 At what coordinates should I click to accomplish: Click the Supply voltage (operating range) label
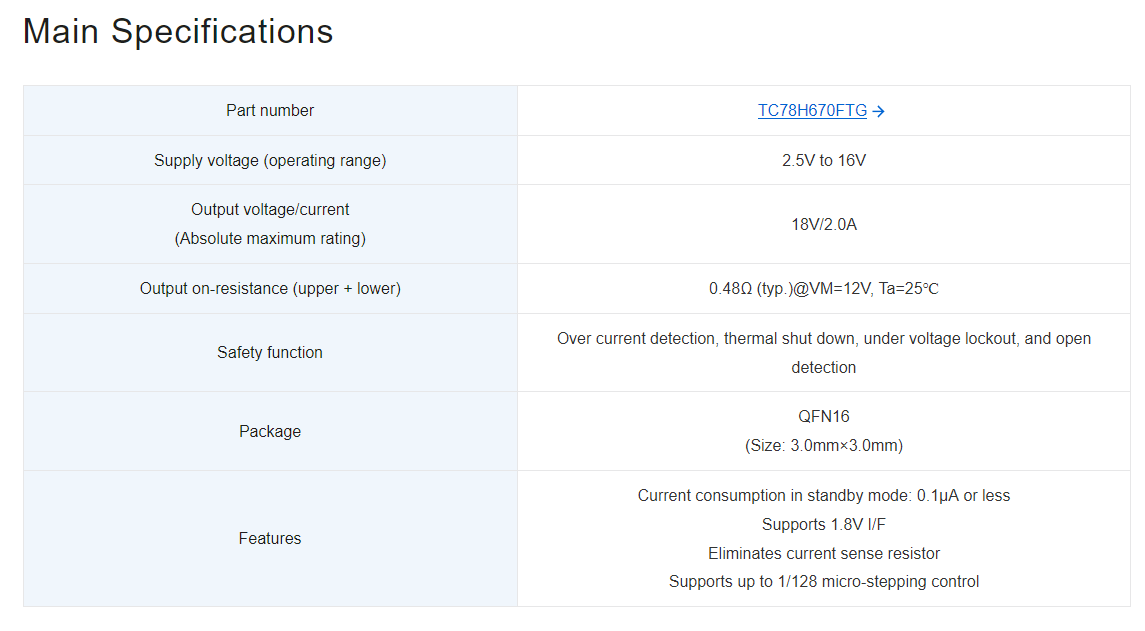(270, 160)
